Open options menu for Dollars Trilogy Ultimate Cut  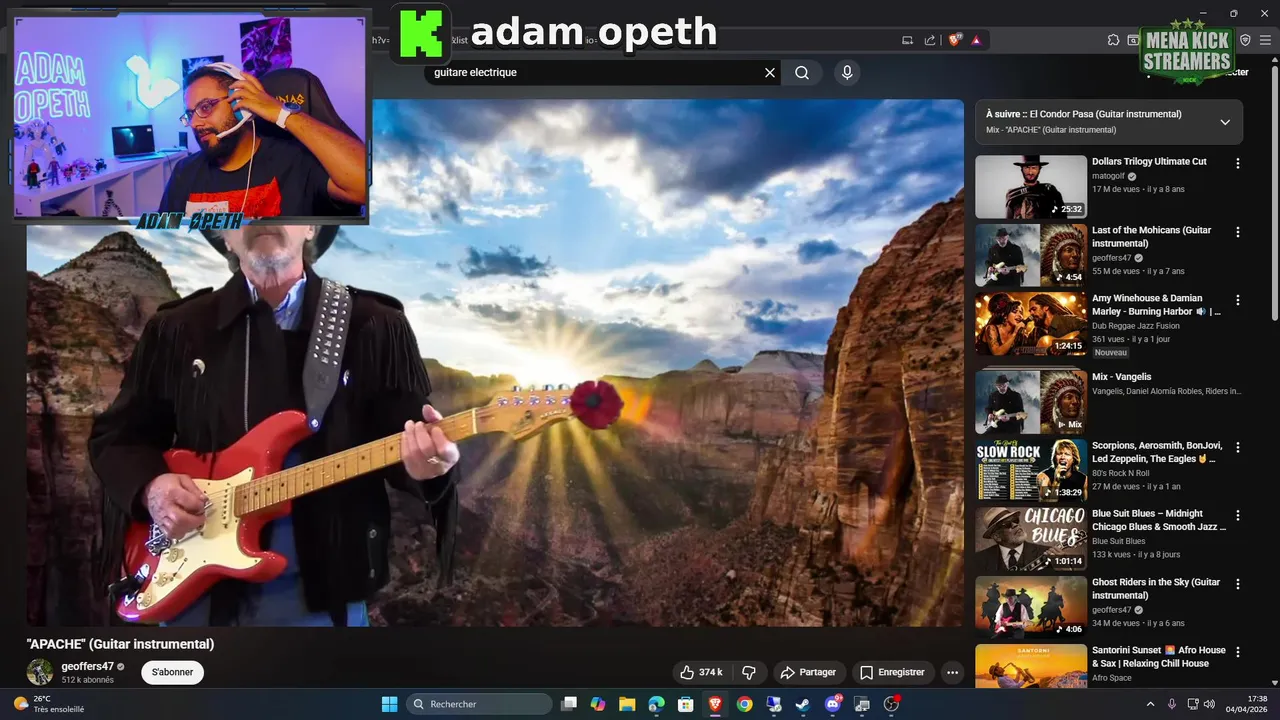coord(1238,163)
